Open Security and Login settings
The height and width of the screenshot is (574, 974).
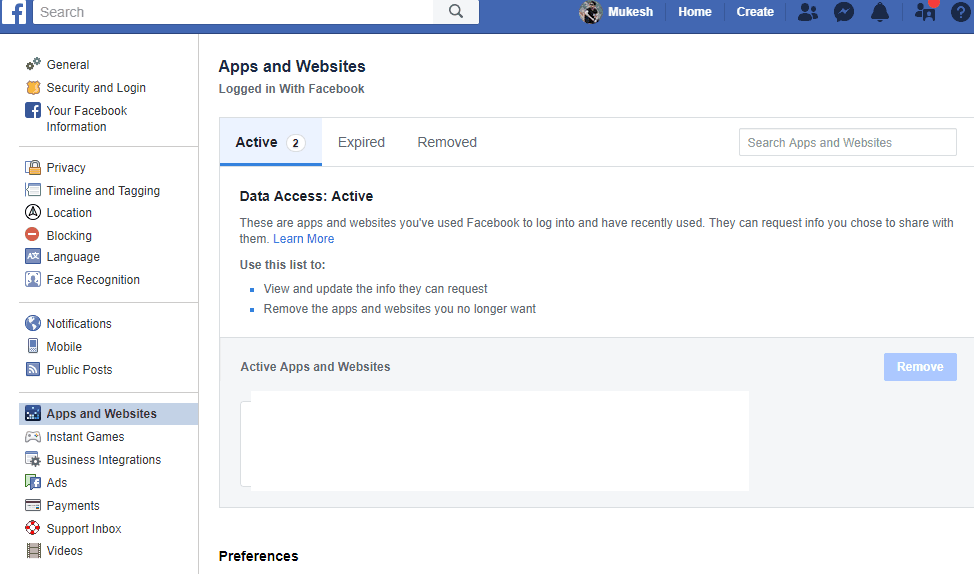click(95, 88)
